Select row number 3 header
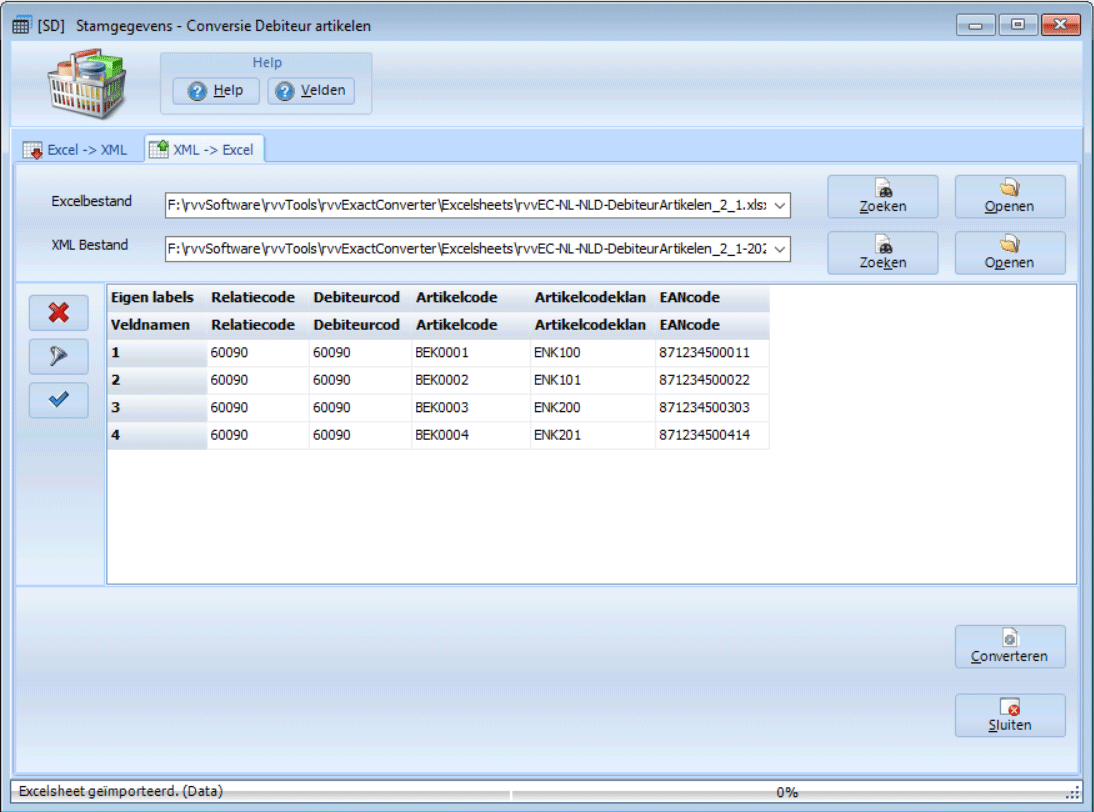 [x=157, y=407]
